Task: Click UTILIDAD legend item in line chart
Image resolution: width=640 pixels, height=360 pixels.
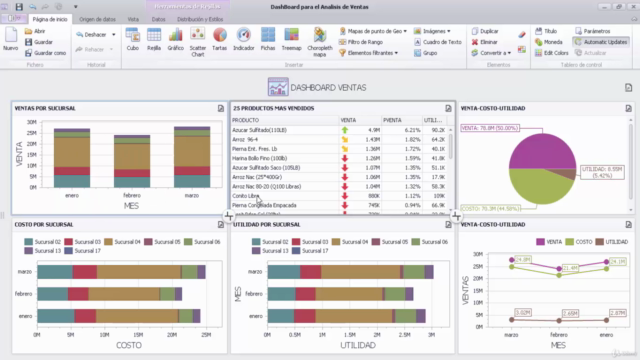Action: [612, 242]
